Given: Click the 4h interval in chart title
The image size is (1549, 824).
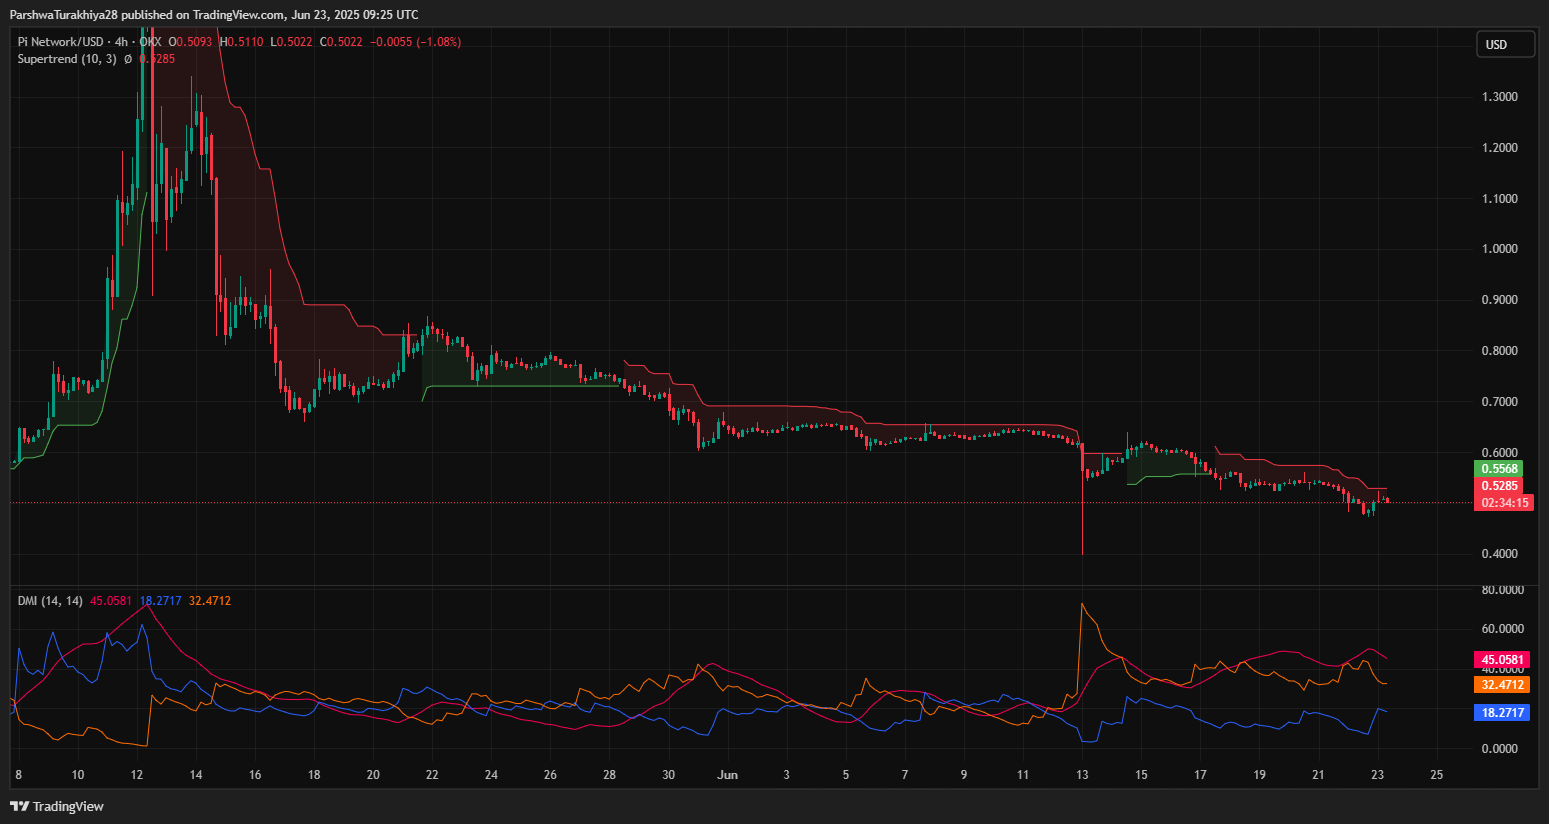Looking at the screenshot, I should point(121,42).
